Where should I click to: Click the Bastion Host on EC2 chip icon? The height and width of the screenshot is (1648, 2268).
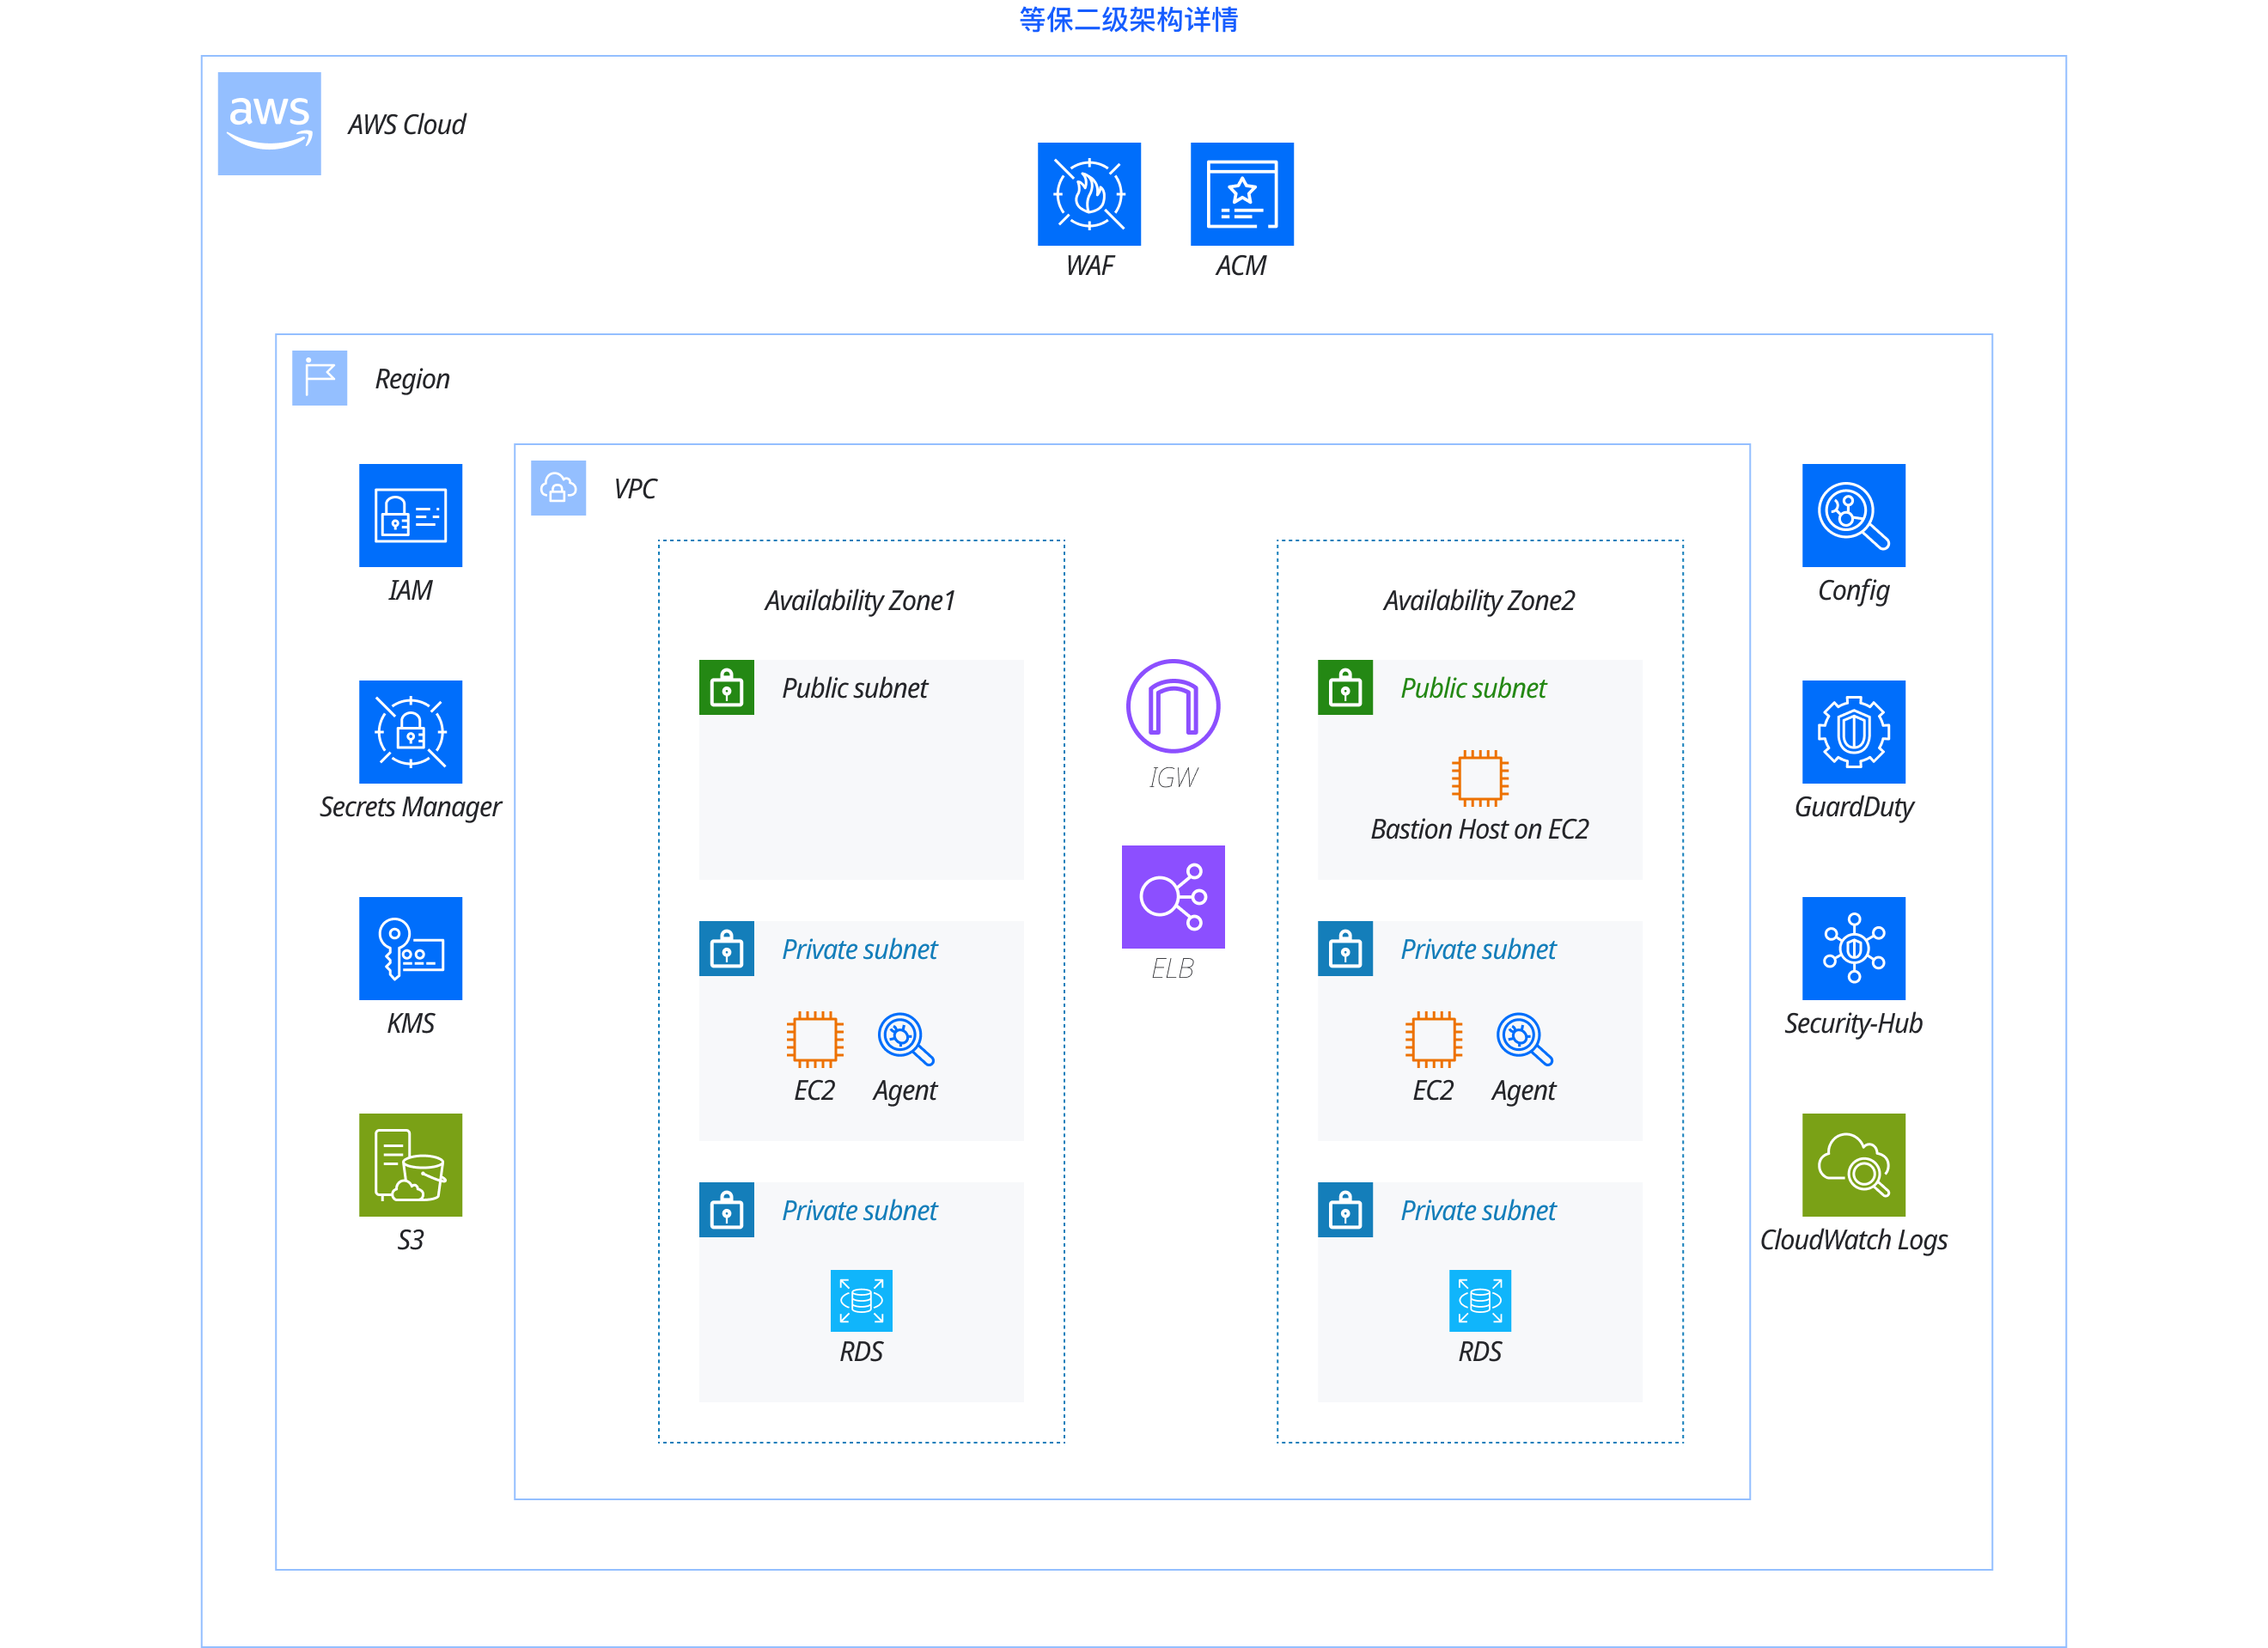tap(1479, 778)
